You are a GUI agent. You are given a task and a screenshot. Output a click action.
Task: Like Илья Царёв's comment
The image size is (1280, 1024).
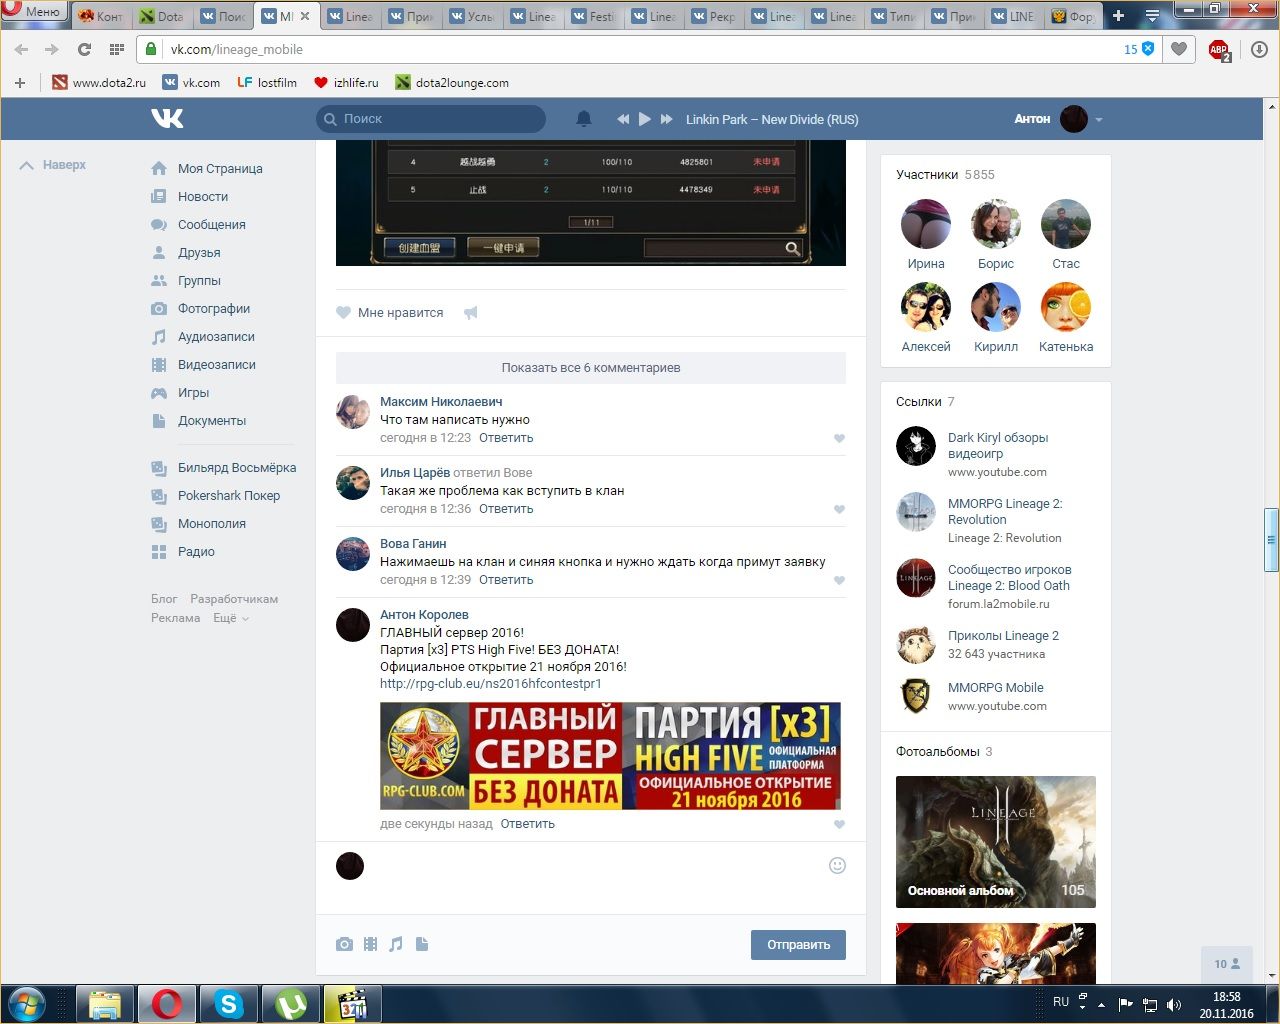click(839, 509)
